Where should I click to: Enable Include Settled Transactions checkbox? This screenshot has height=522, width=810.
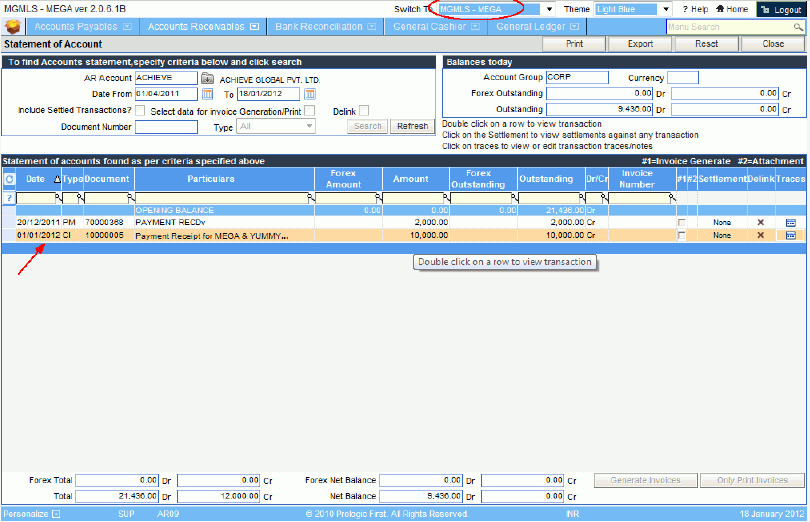point(140,110)
